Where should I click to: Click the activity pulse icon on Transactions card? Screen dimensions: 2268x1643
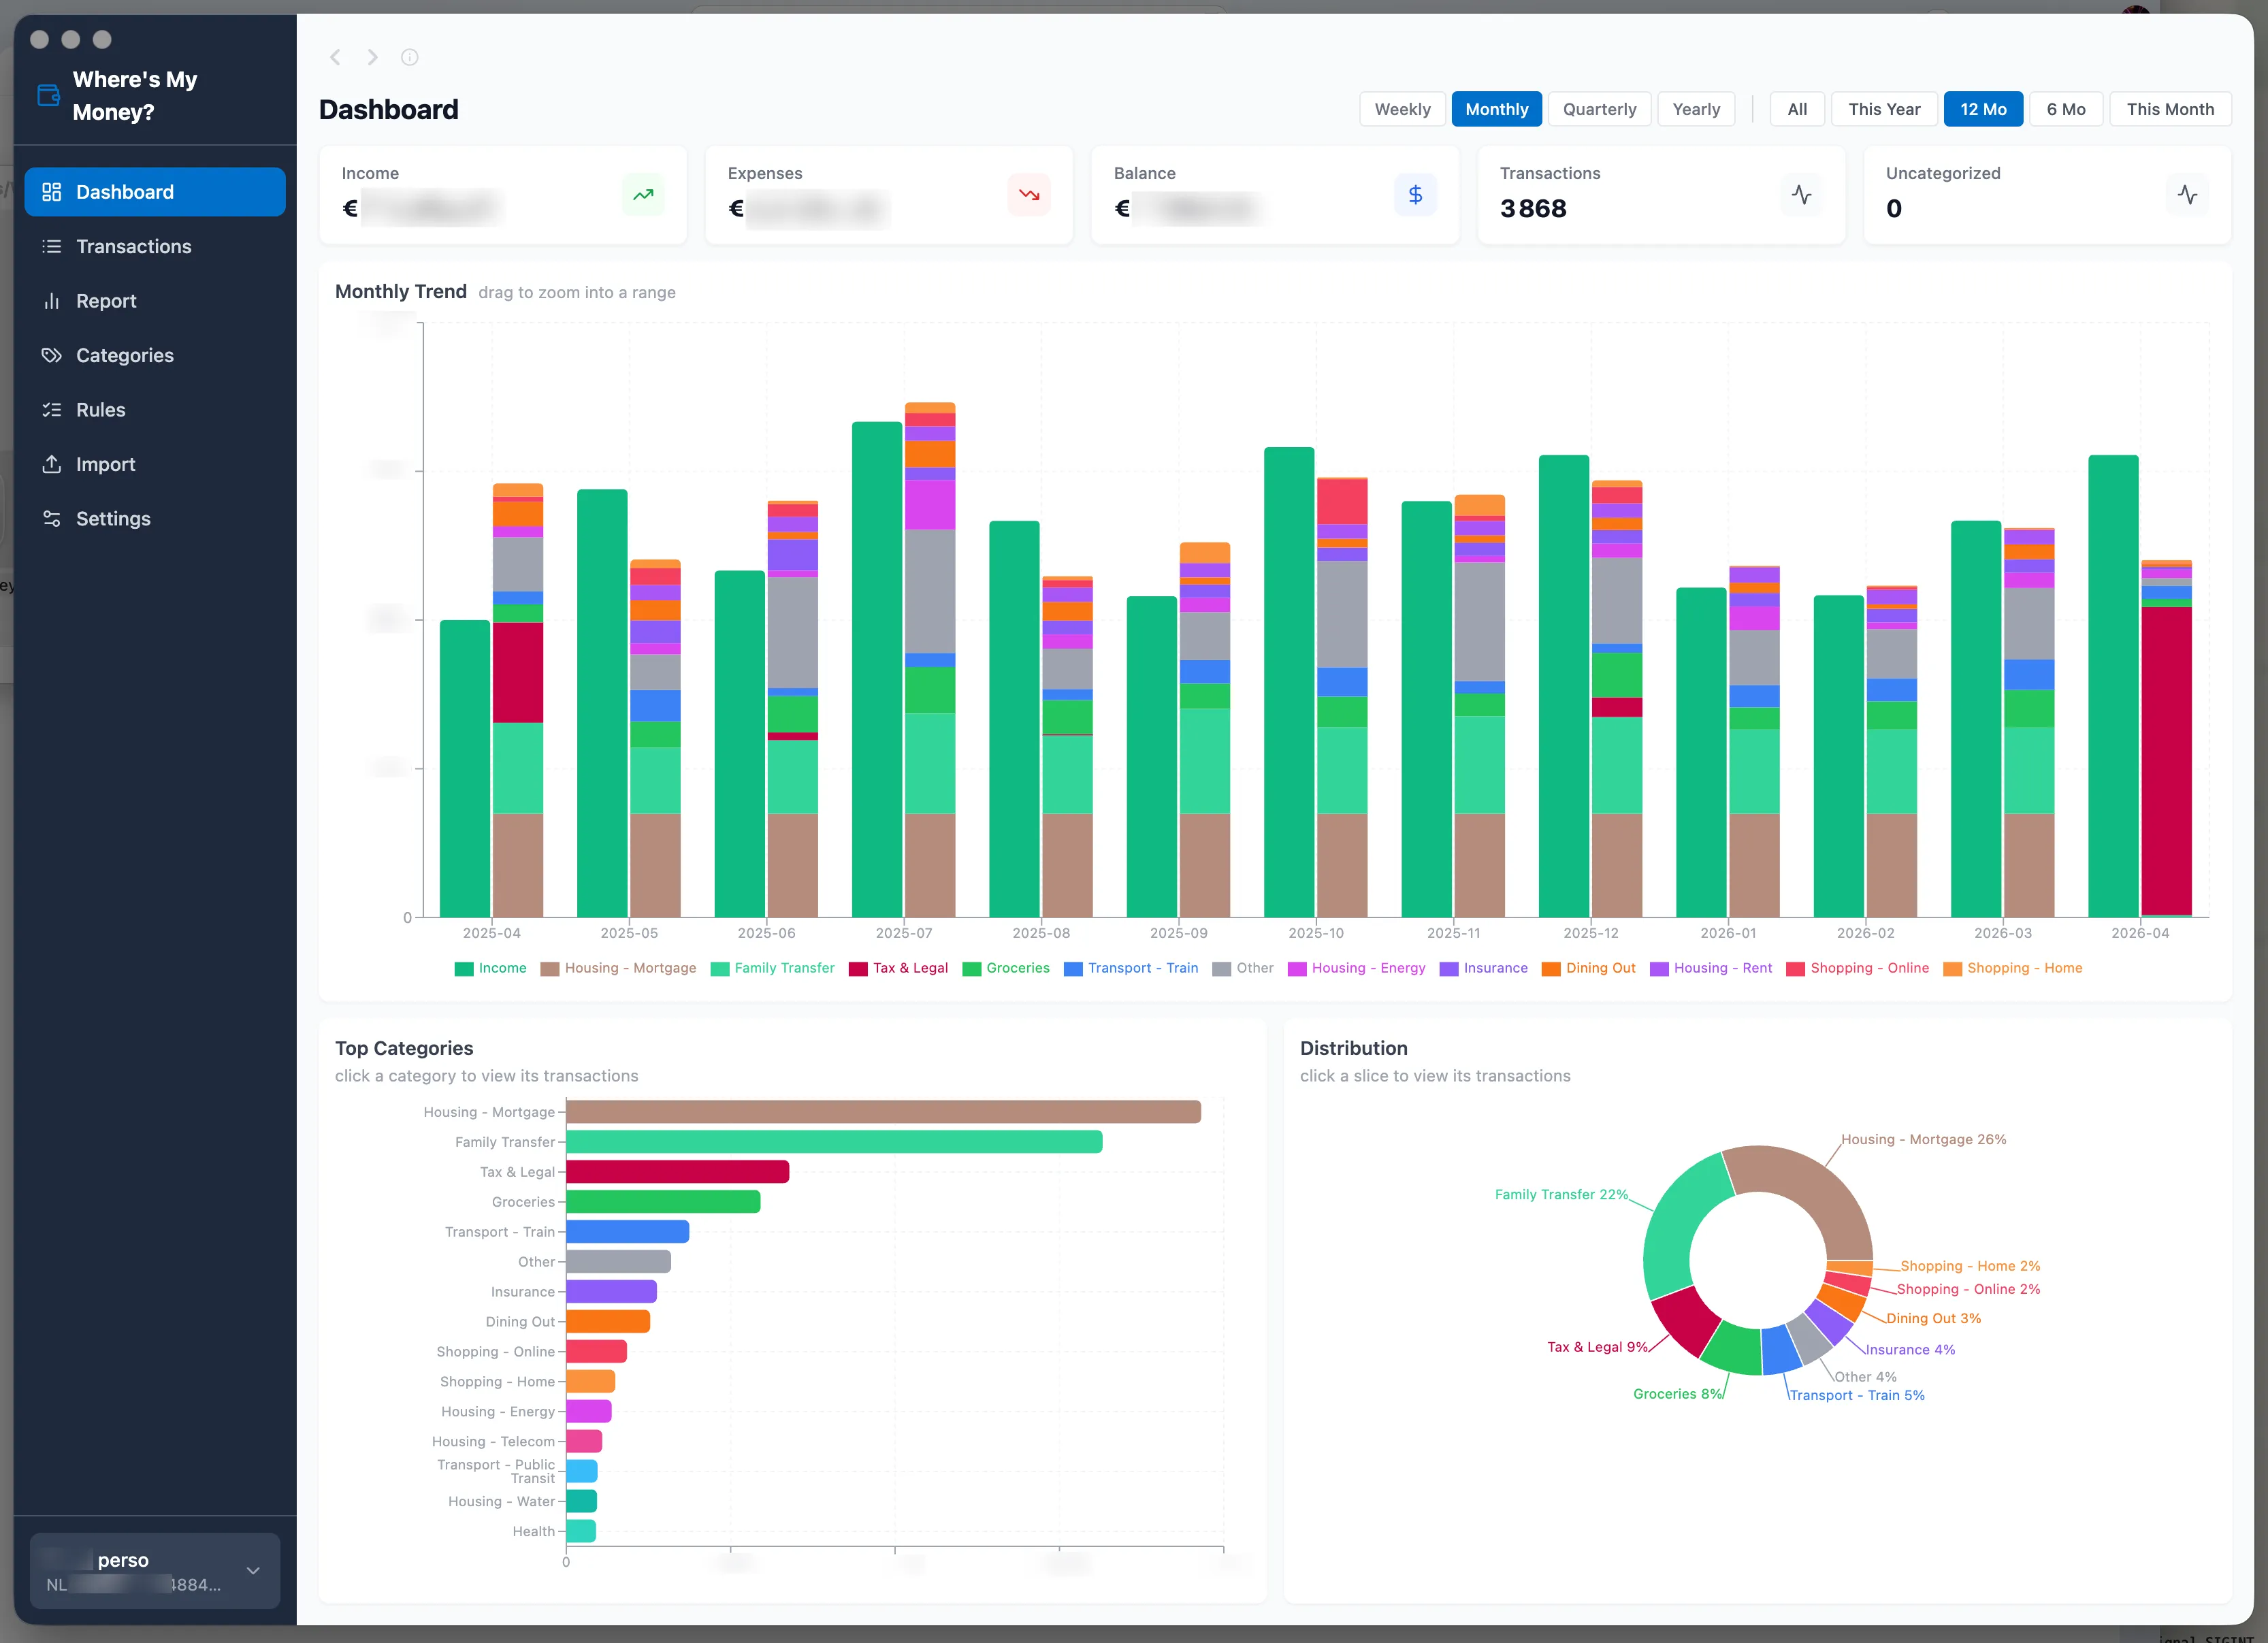[1802, 194]
